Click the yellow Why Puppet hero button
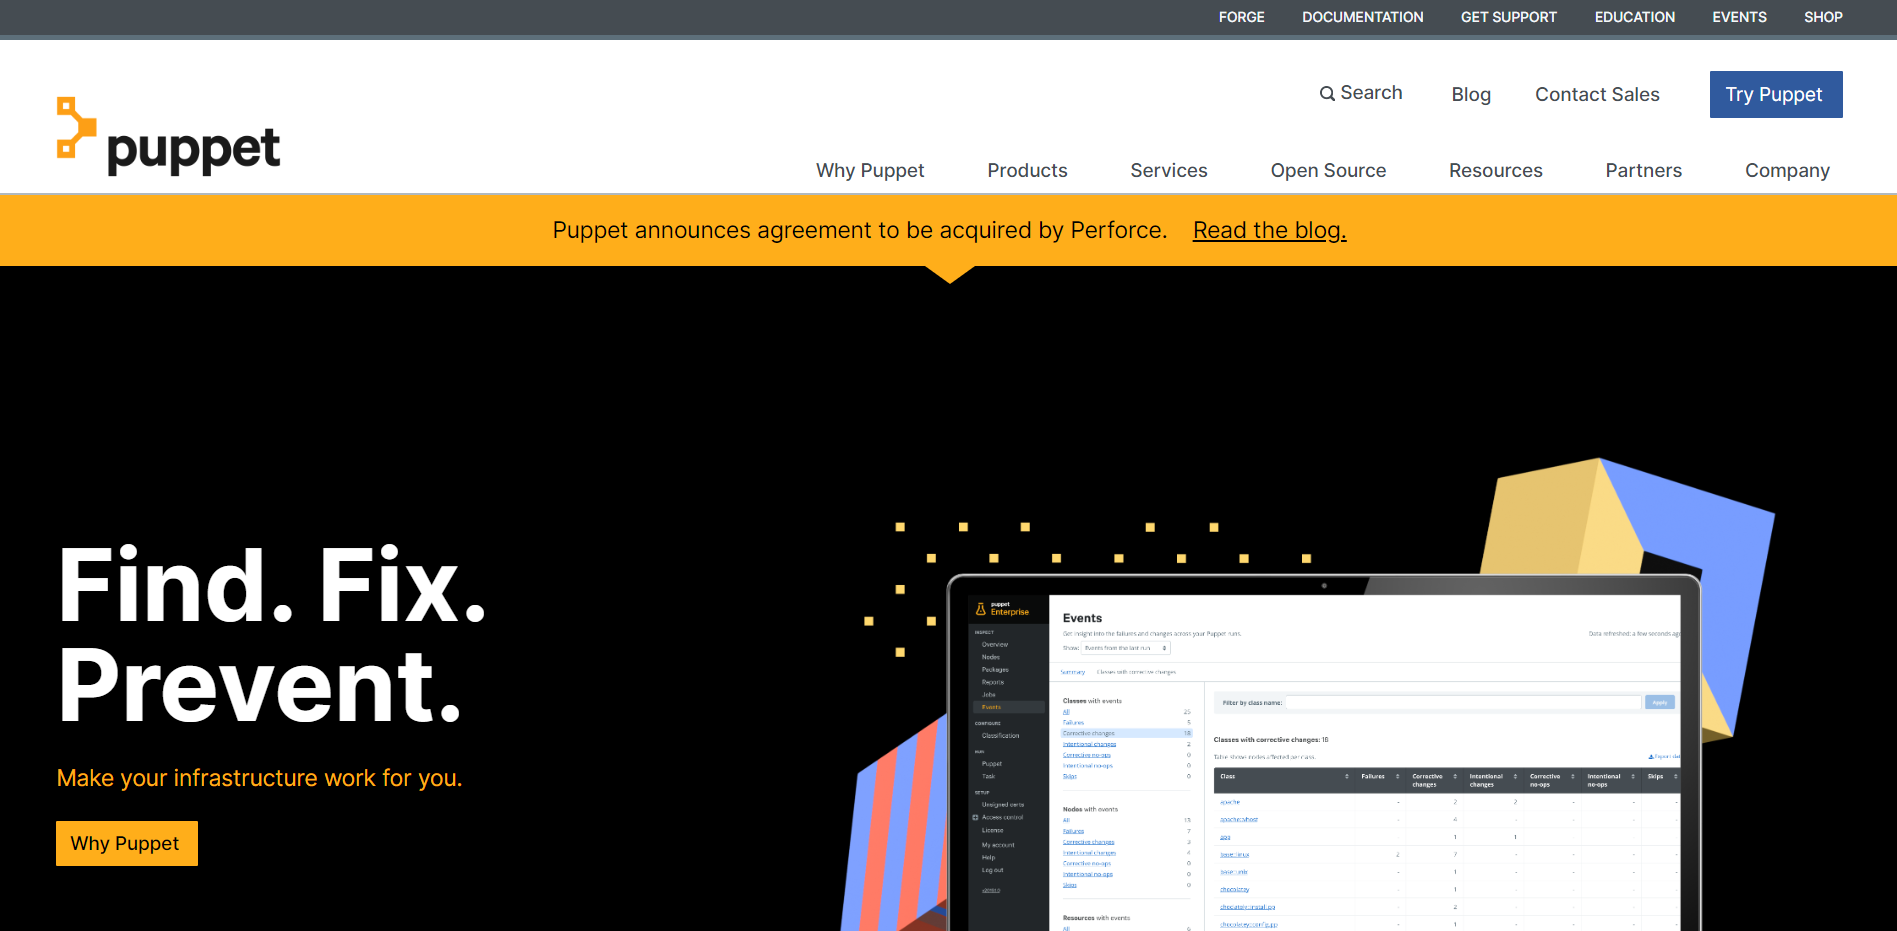Viewport: 1897px width, 931px height. point(126,843)
